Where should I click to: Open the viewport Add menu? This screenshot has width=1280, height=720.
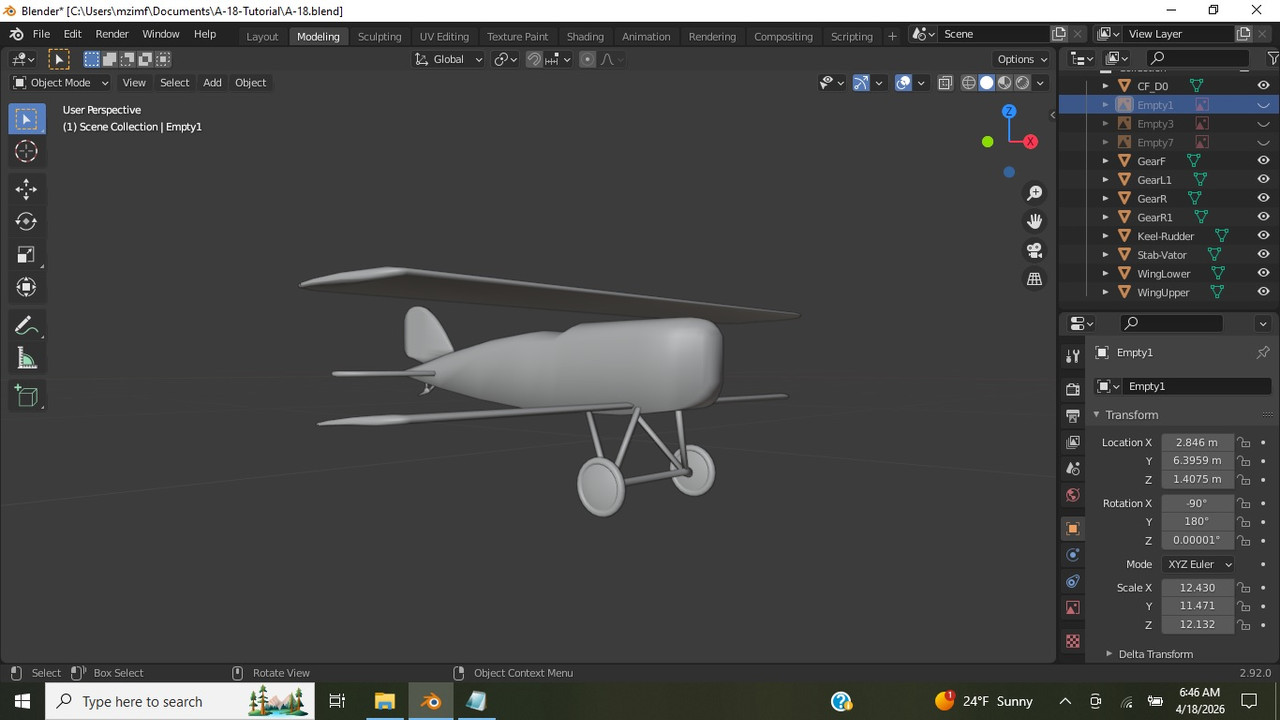tap(212, 83)
